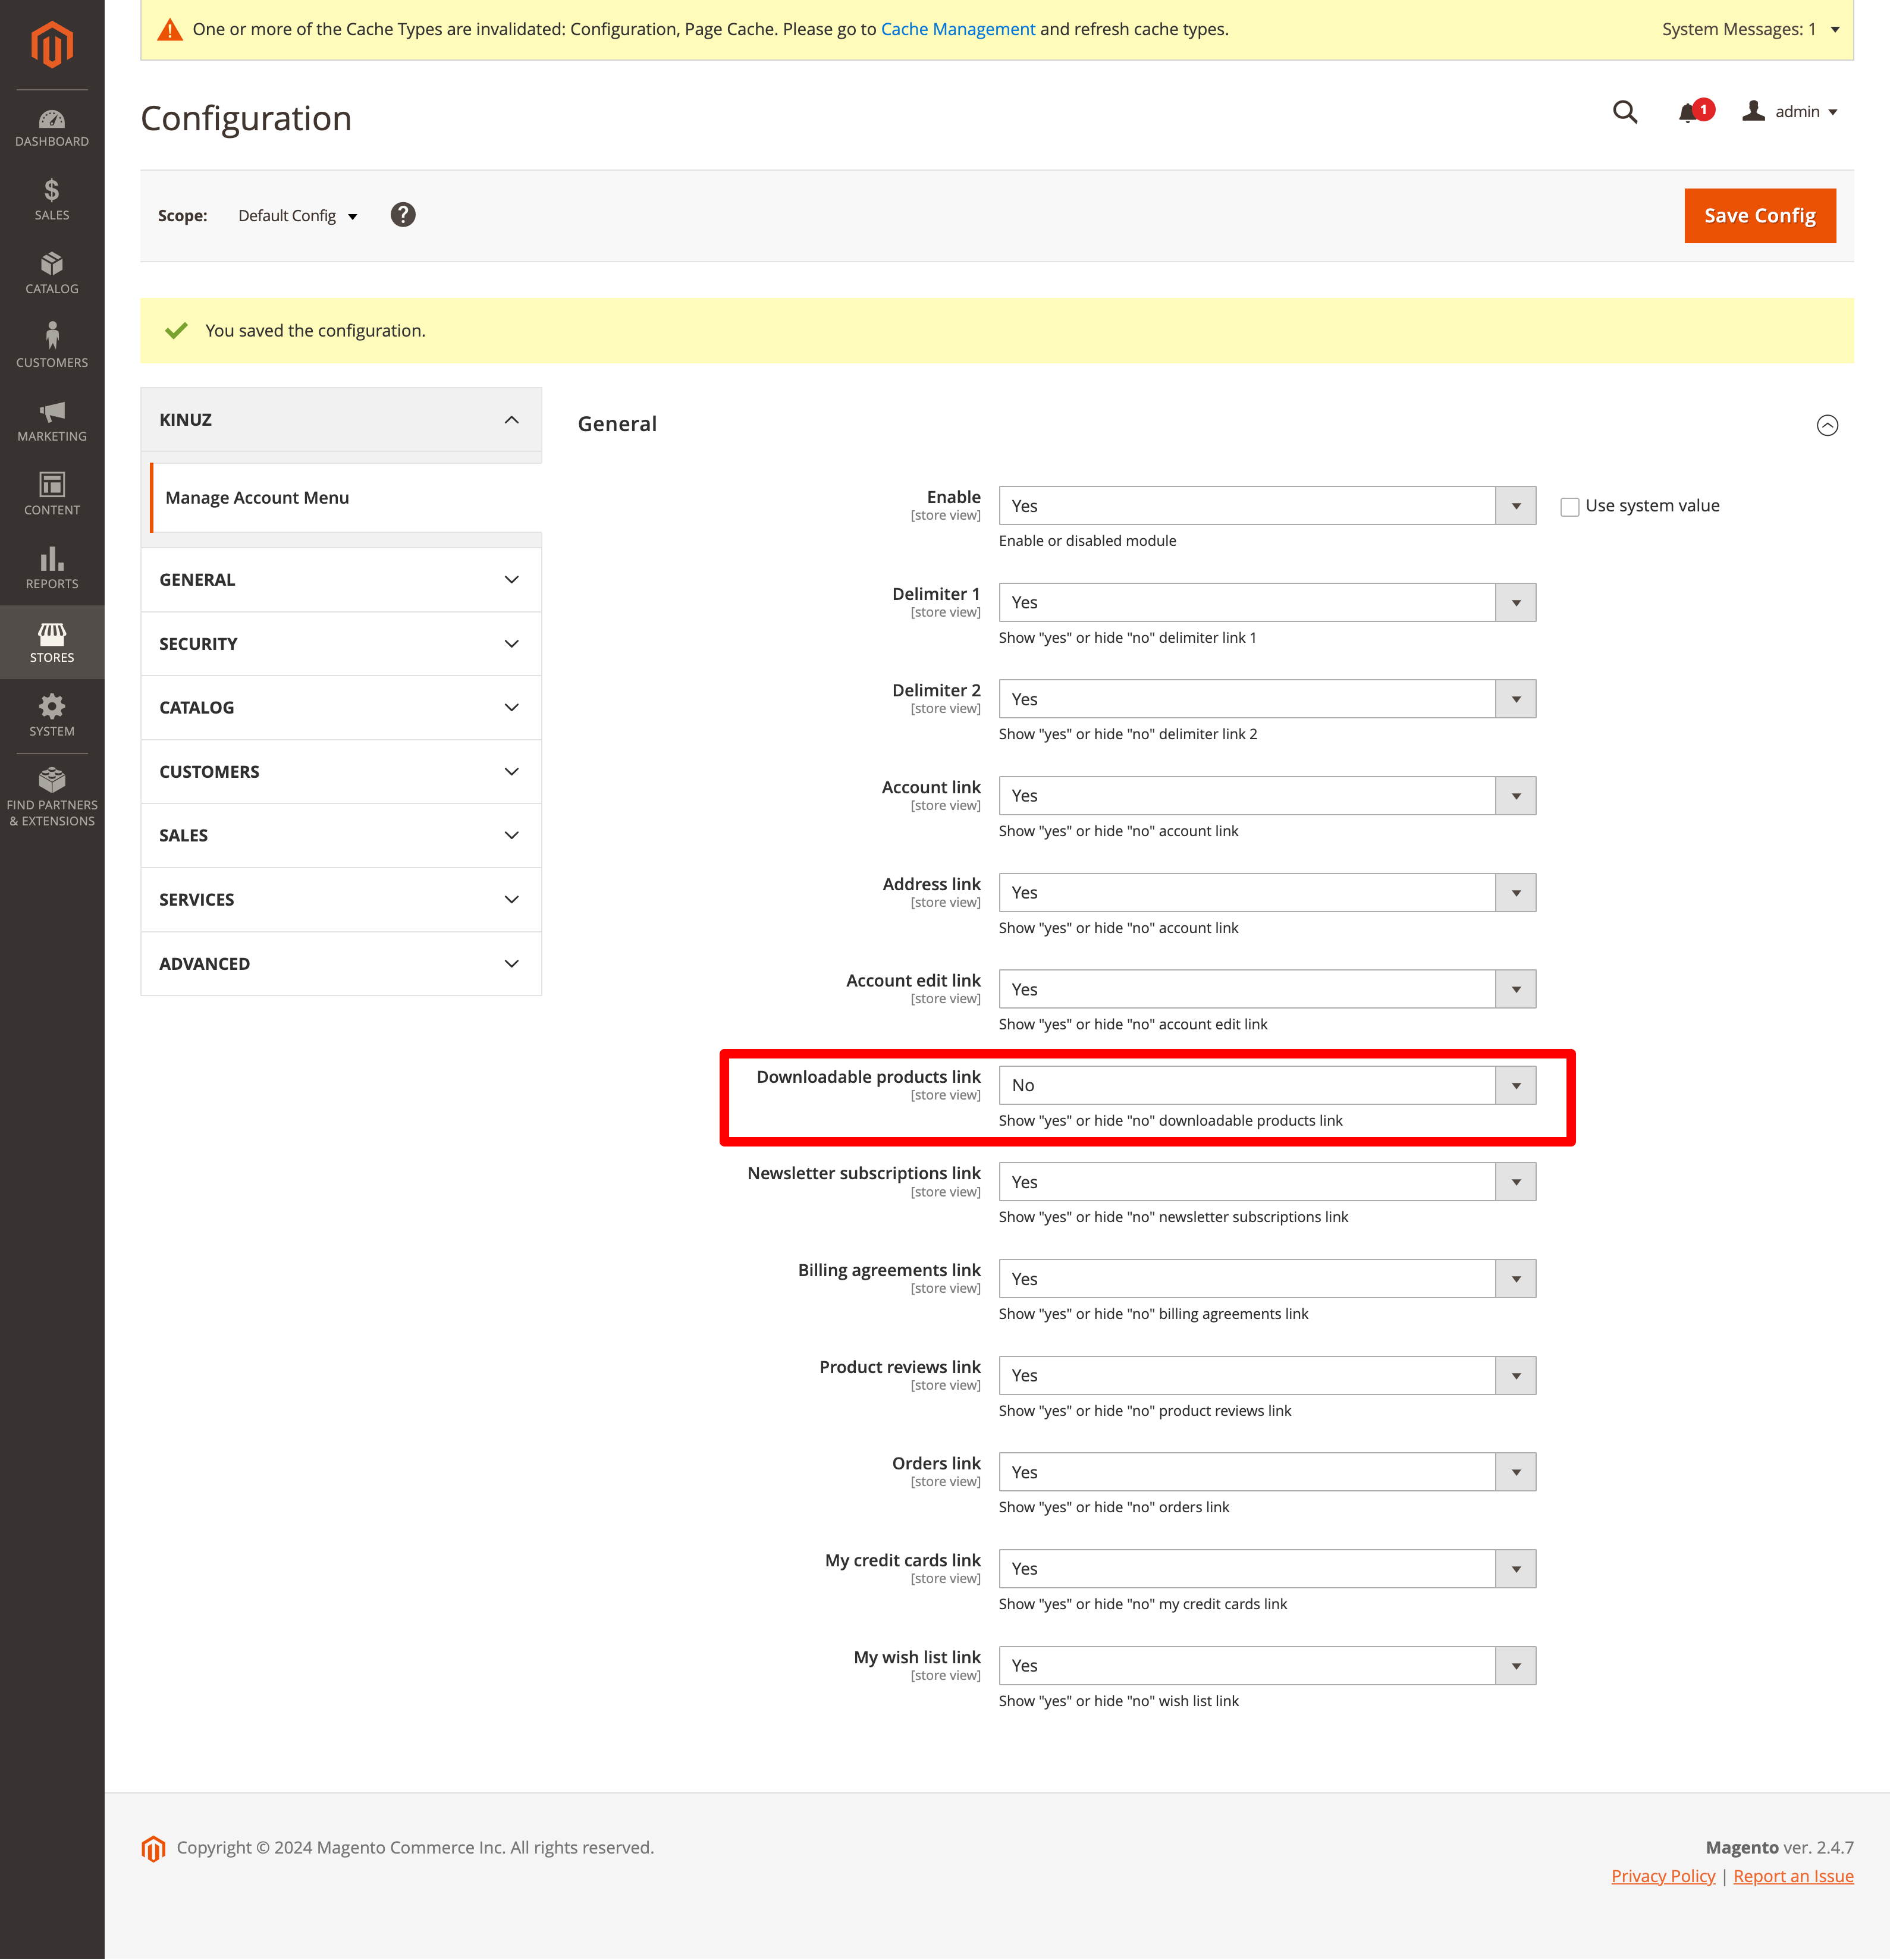Click the magnifying glass search icon
The width and height of the screenshot is (1890, 1960).
click(1625, 112)
